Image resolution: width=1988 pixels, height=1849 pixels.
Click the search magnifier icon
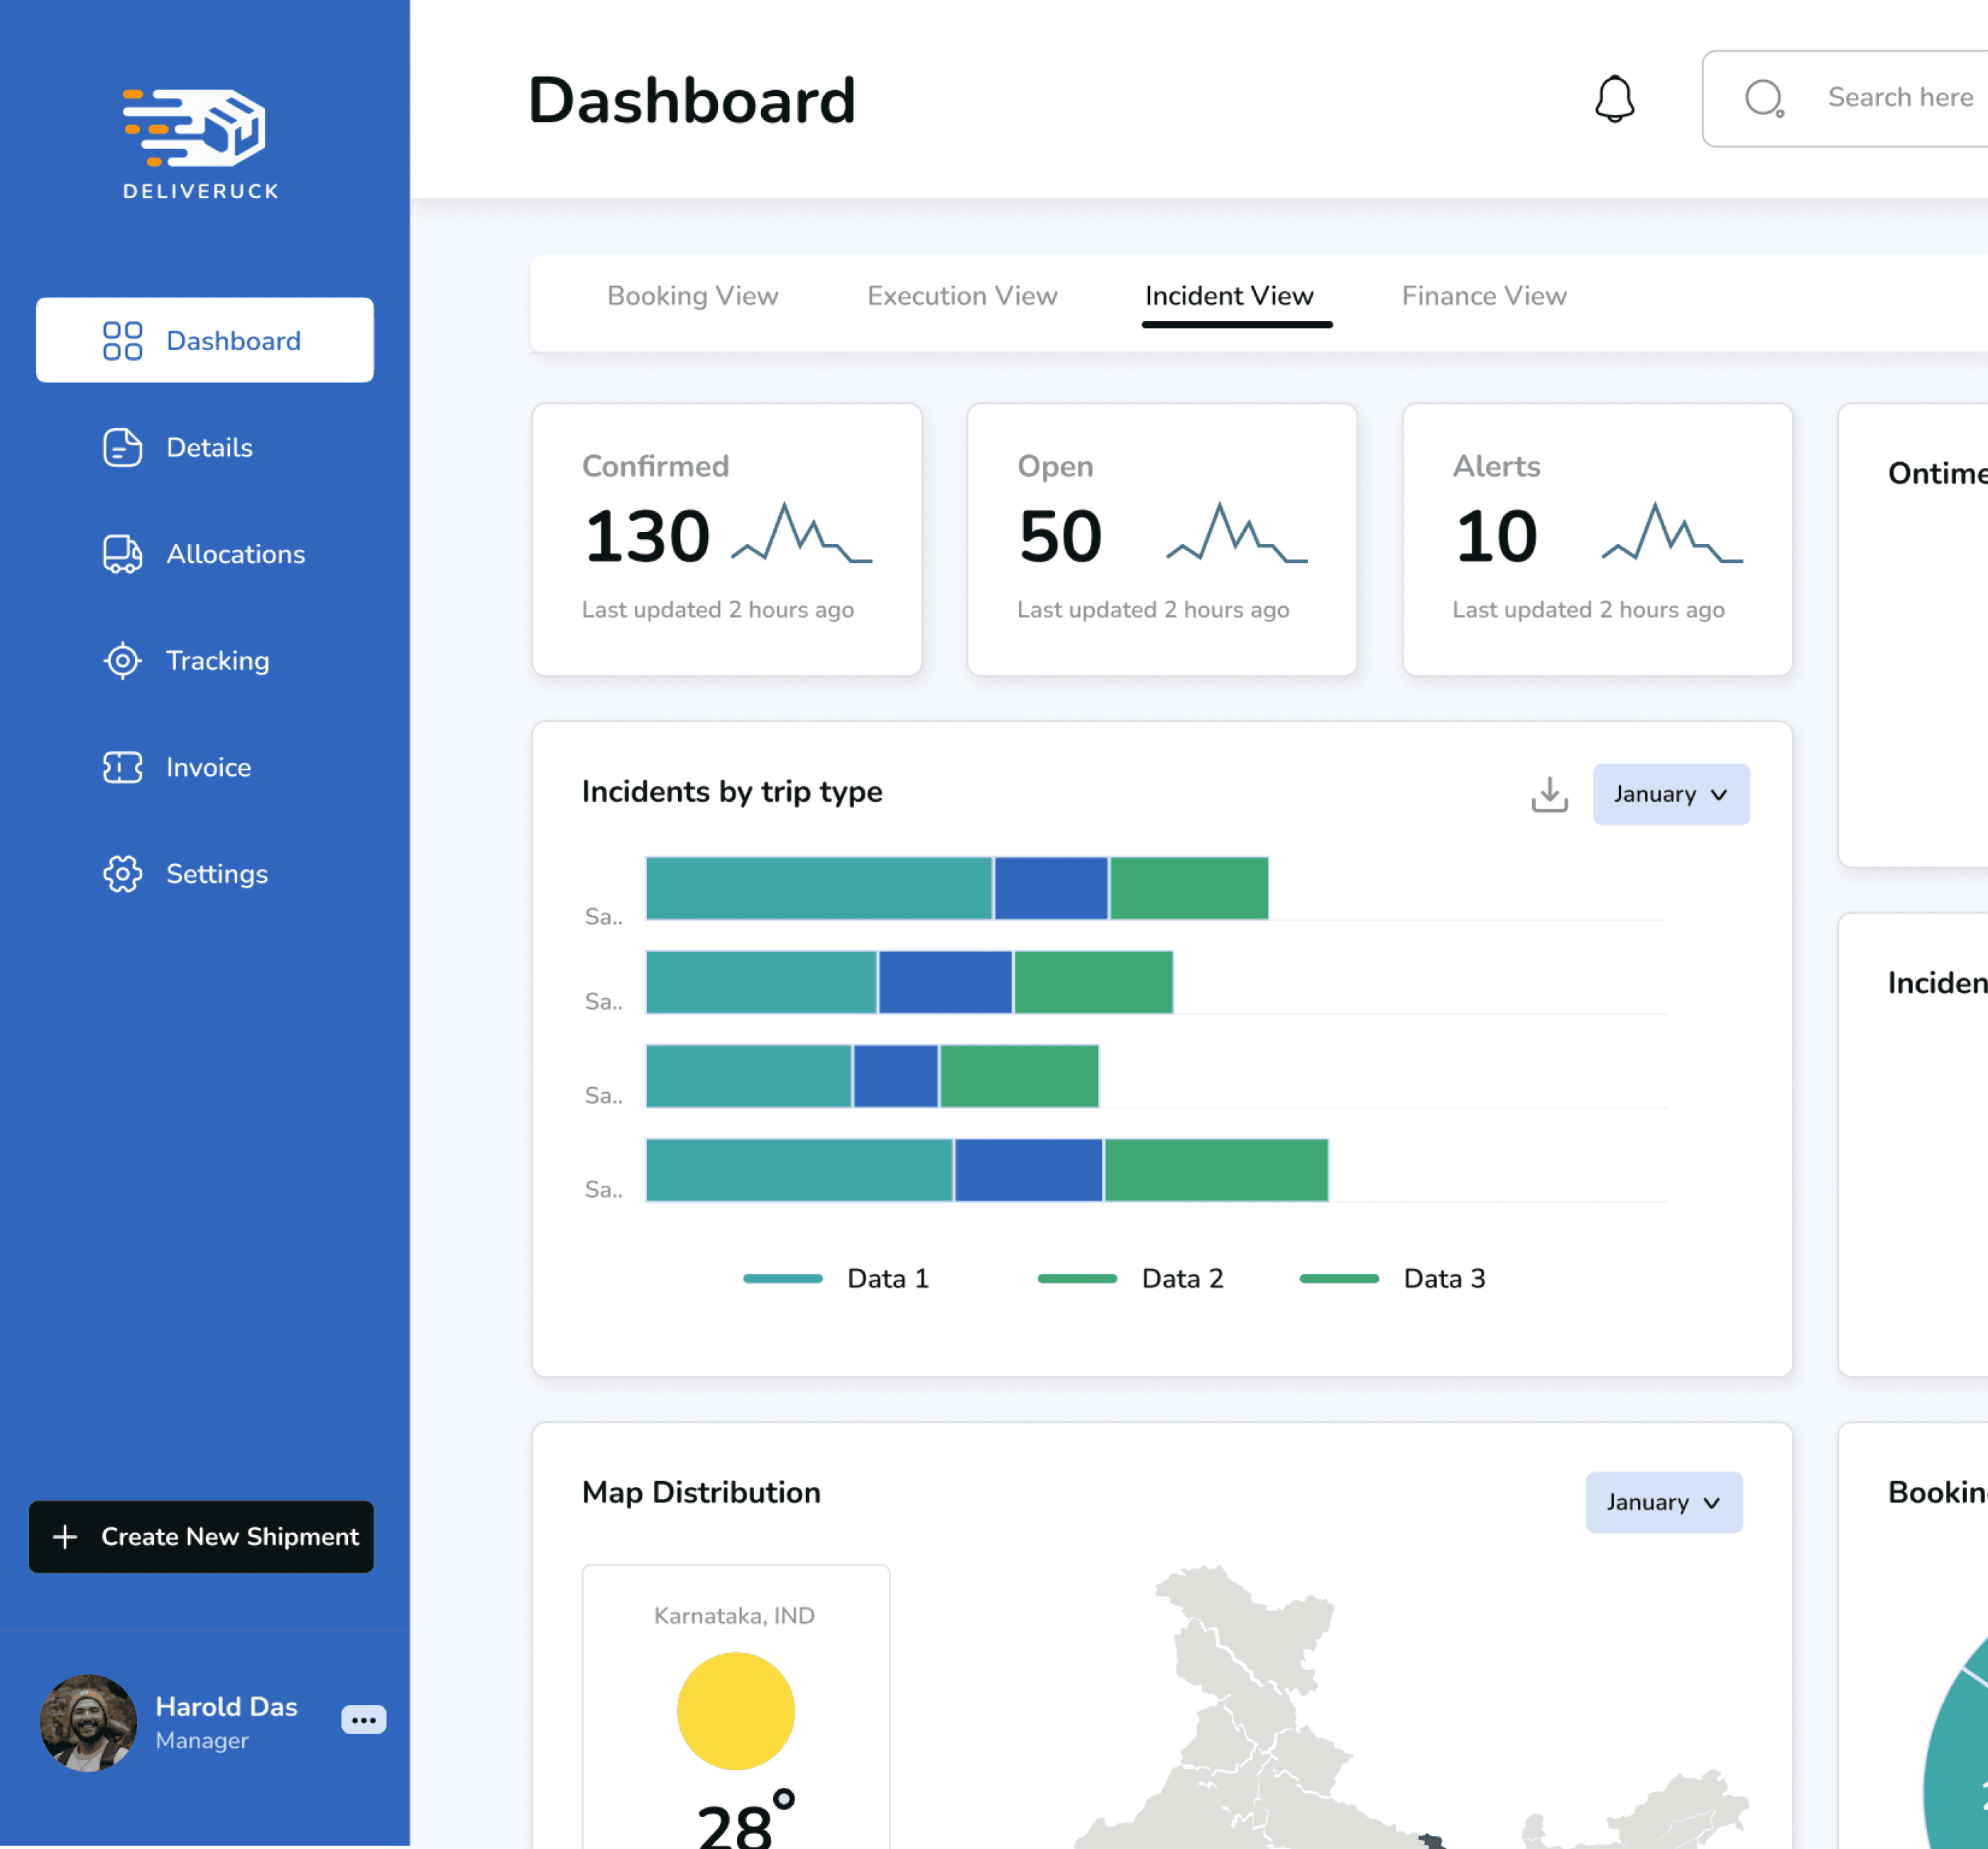pyautogui.click(x=1764, y=99)
